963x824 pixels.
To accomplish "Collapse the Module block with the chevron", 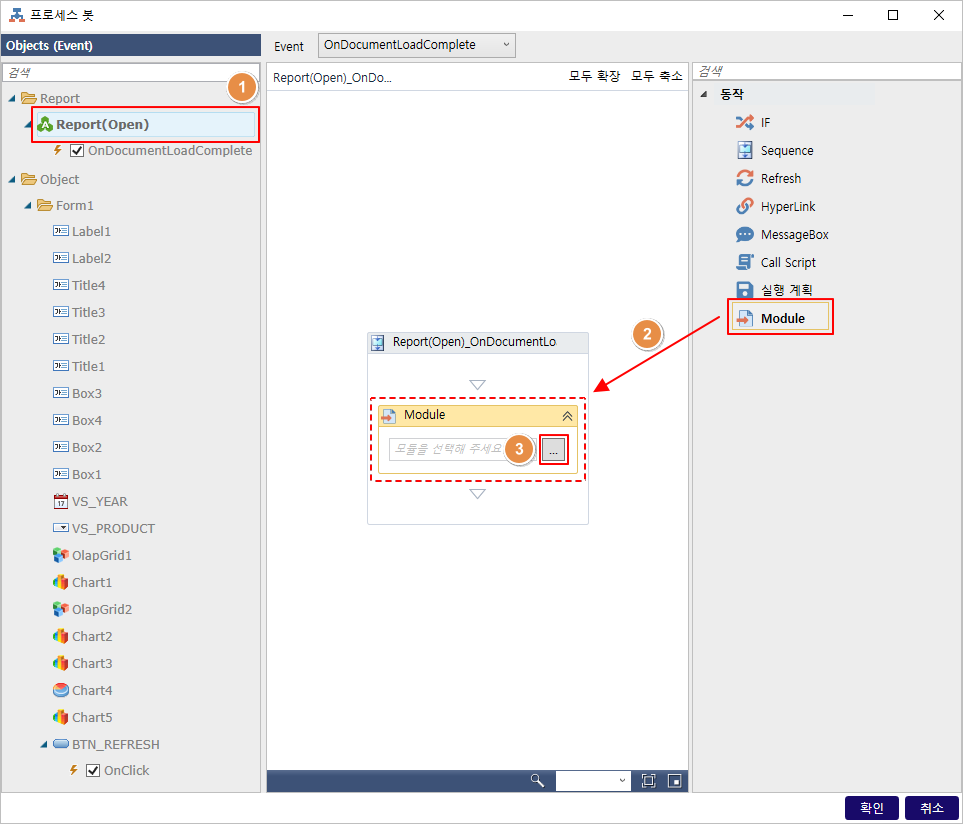I will 567,415.
